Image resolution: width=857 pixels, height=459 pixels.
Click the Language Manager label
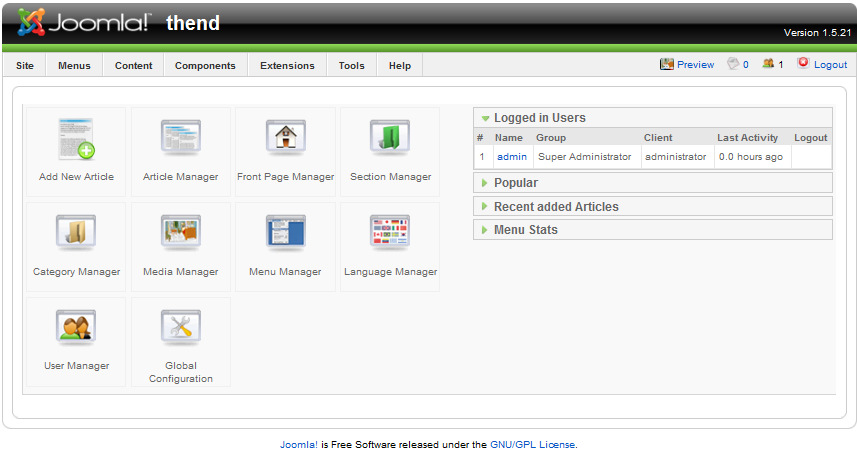390,272
